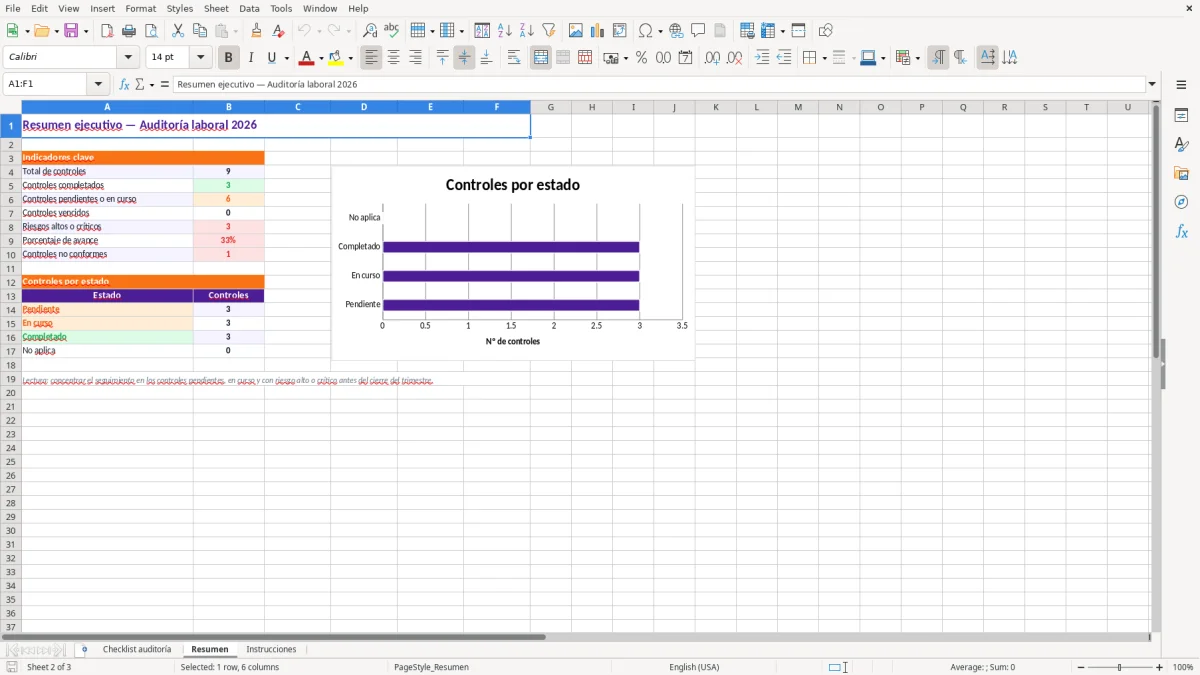Viewport: 1200px width, 675px height.
Task: Switch to the Instrucciones sheet tab
Action: (x=271, y=650)
